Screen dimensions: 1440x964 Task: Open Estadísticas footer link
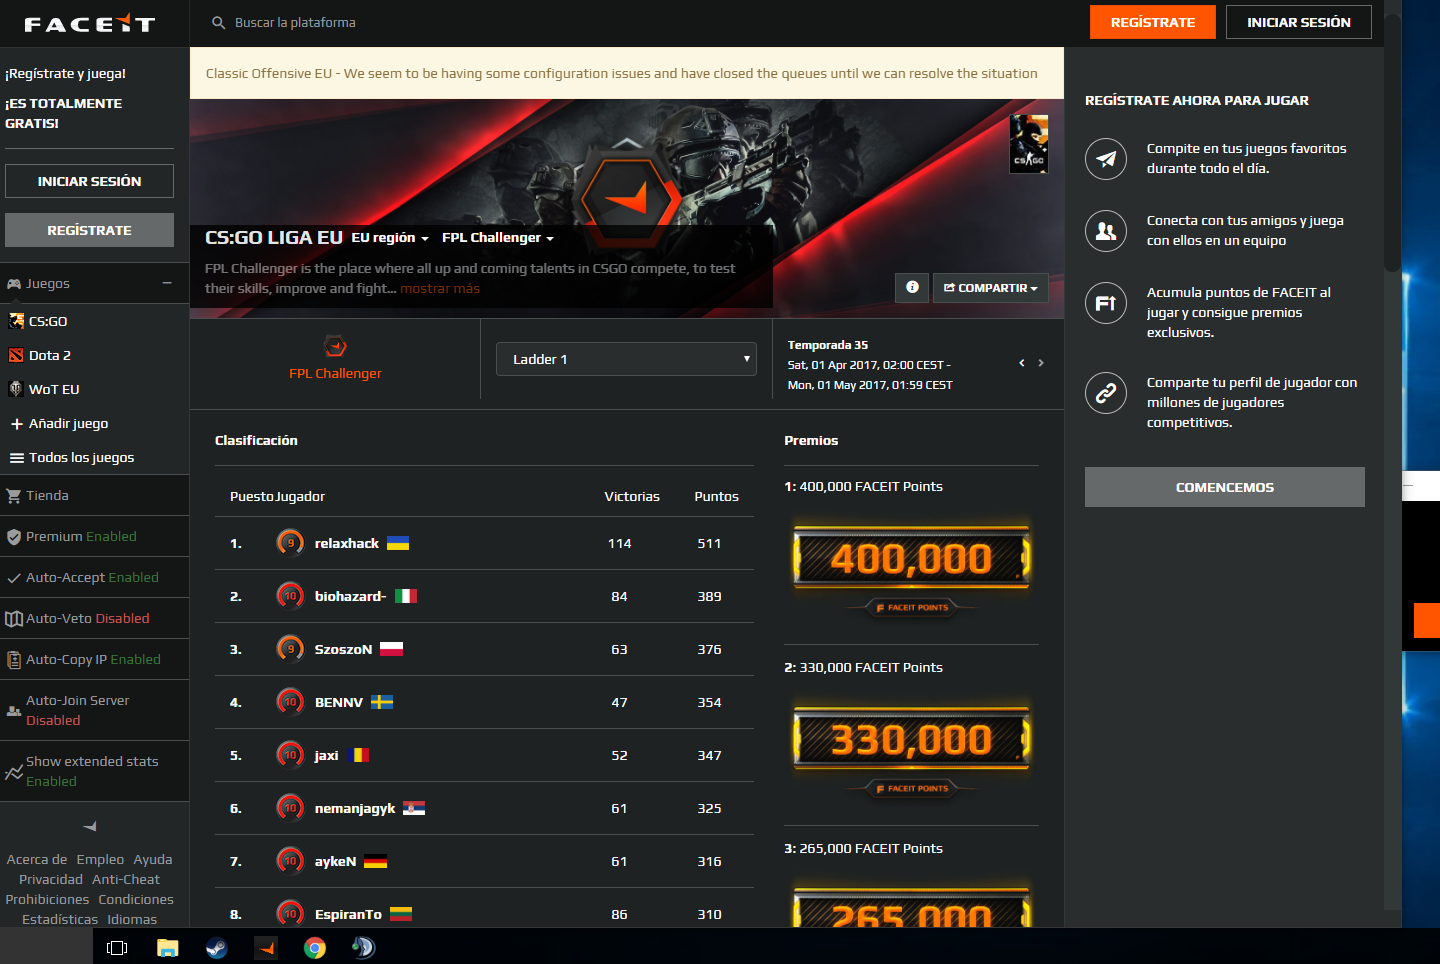click(x=60, y=919)
